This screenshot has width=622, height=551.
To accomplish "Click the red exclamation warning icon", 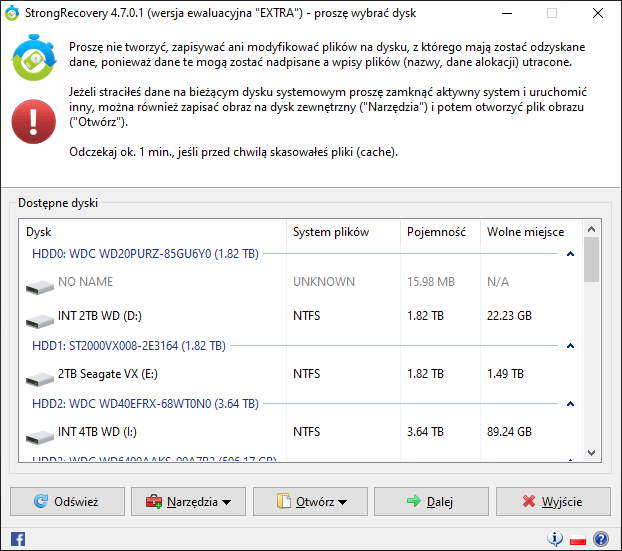I will pyautogui.click(x=34, y=121).
